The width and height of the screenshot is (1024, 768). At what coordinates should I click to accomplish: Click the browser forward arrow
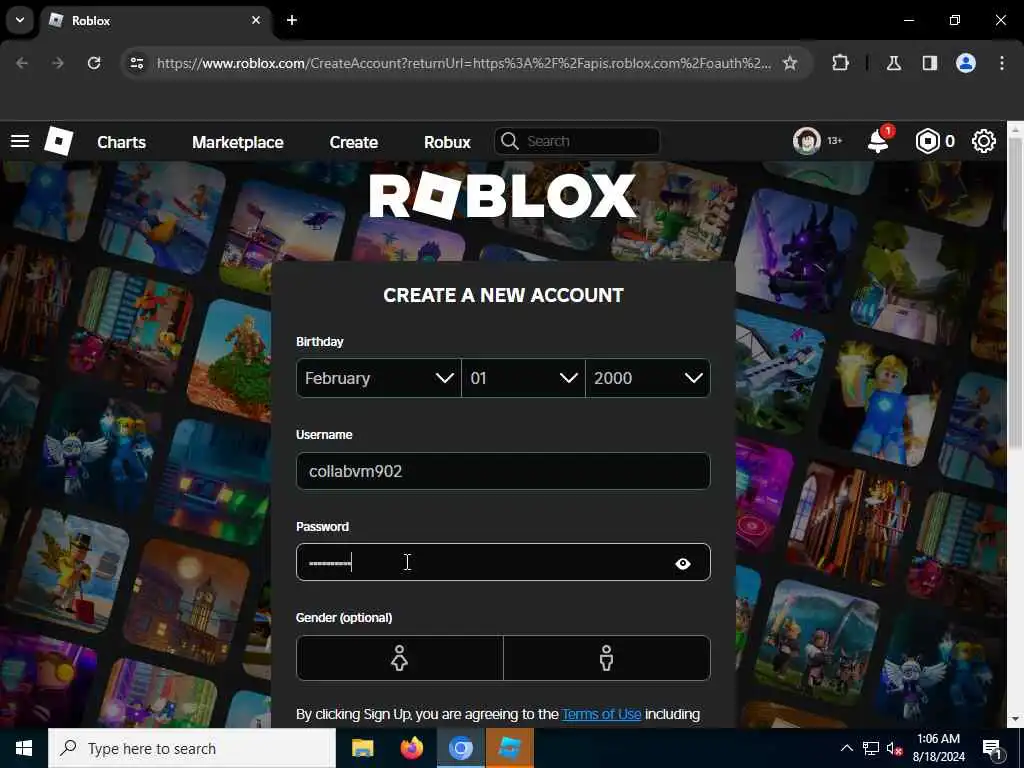(58, 63)
